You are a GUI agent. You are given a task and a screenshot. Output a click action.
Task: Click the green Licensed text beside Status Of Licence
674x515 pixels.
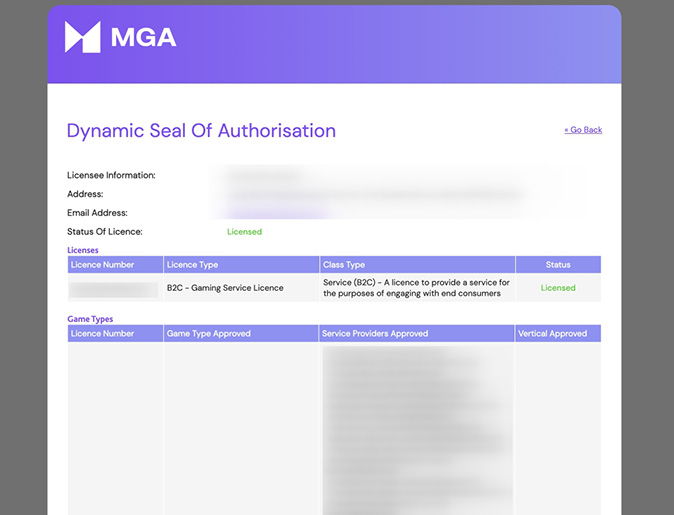(244, 232)
